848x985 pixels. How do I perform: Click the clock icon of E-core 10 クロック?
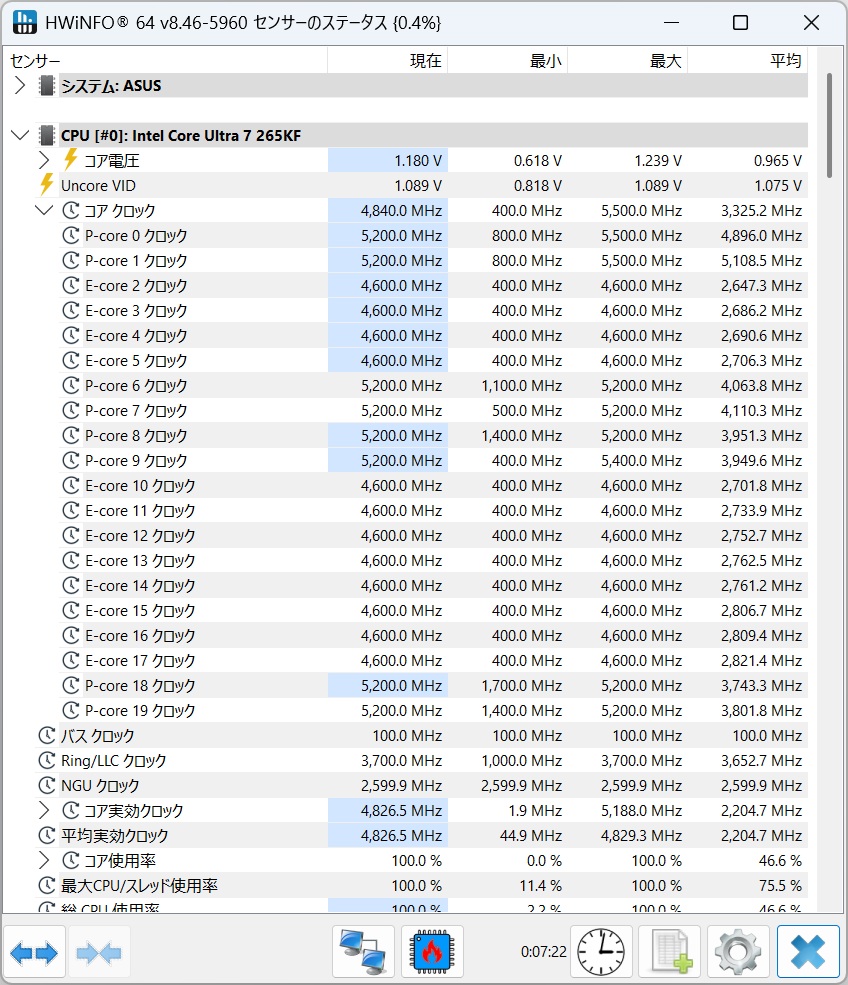tap(70, 486)
